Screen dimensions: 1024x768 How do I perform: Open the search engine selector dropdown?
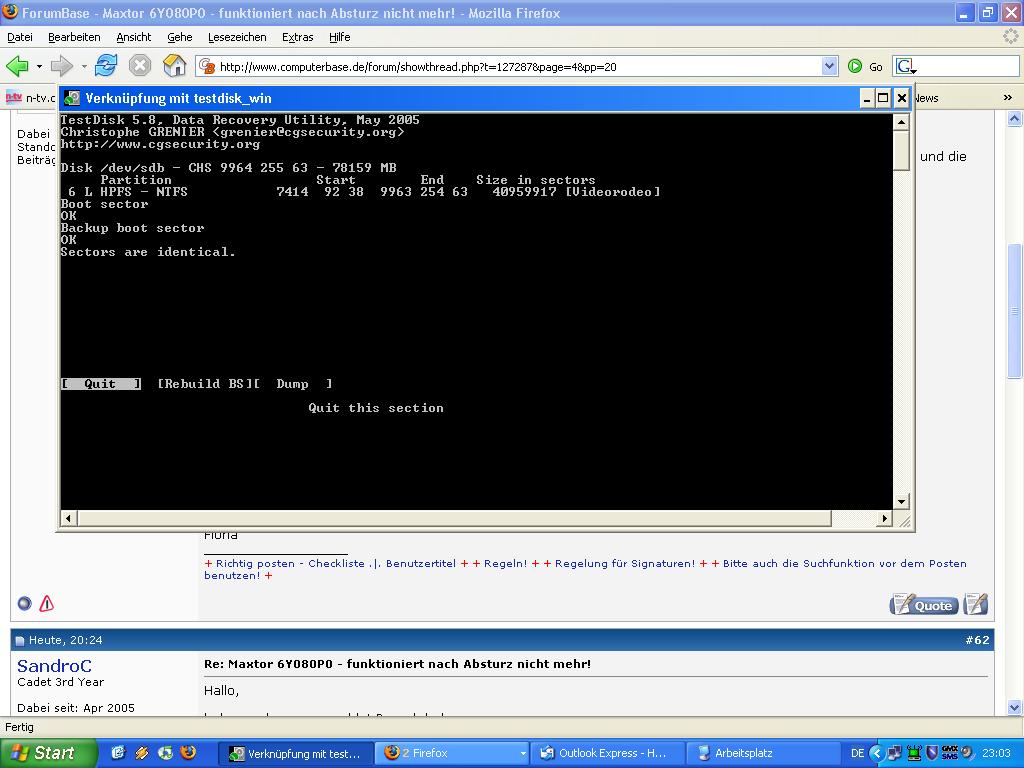tap(906, 67)
